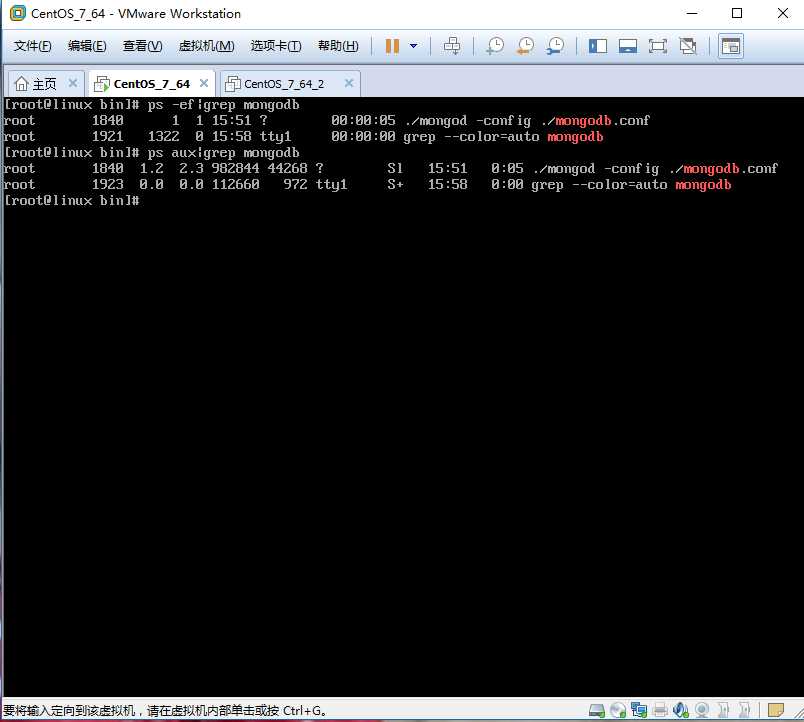
Task: Switch to Unity mode icon
Action: pos(688,46)
